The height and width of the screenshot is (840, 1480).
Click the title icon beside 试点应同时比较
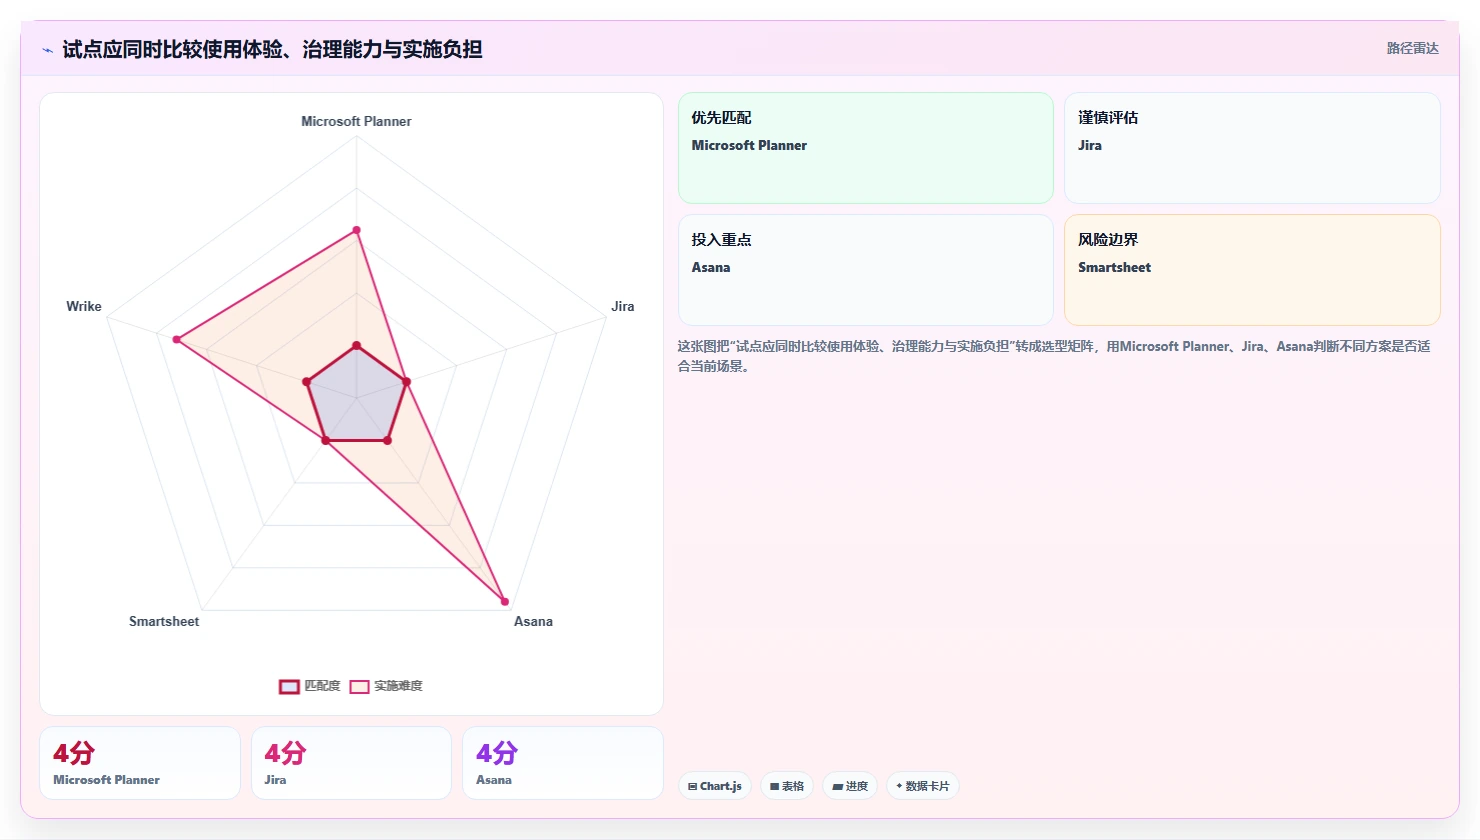click(47, 49)
